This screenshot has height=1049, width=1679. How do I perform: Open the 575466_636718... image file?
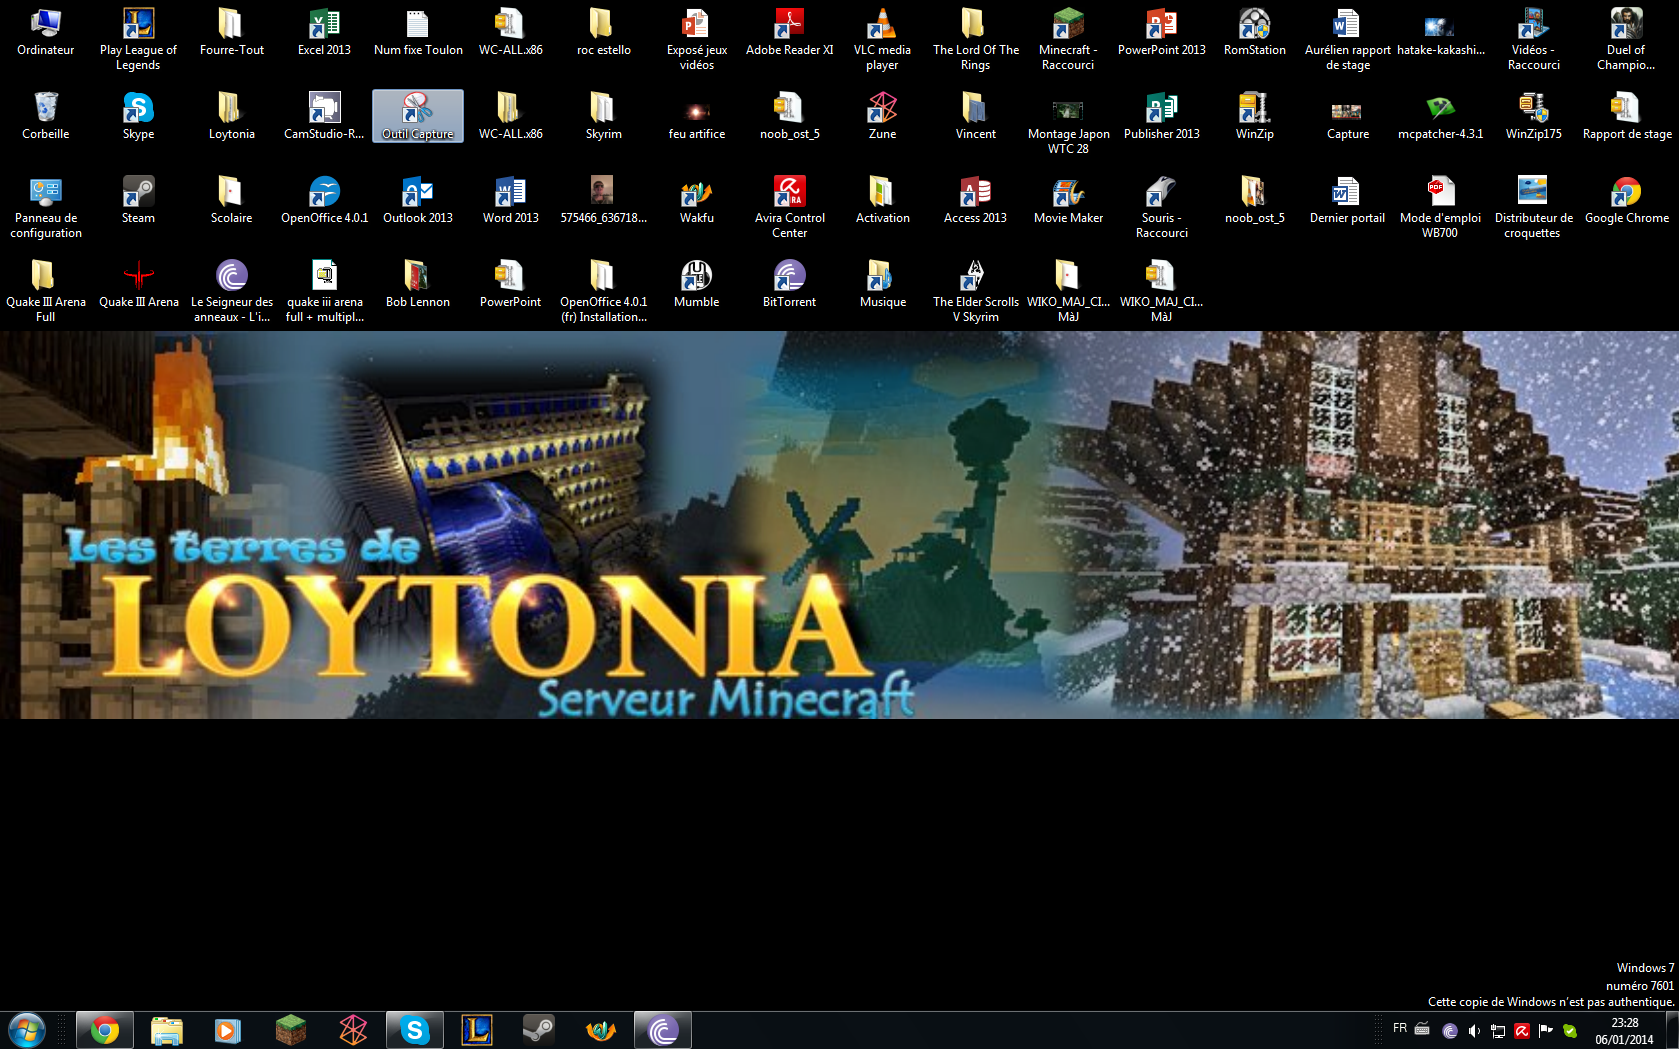click(x=603, y=200)
